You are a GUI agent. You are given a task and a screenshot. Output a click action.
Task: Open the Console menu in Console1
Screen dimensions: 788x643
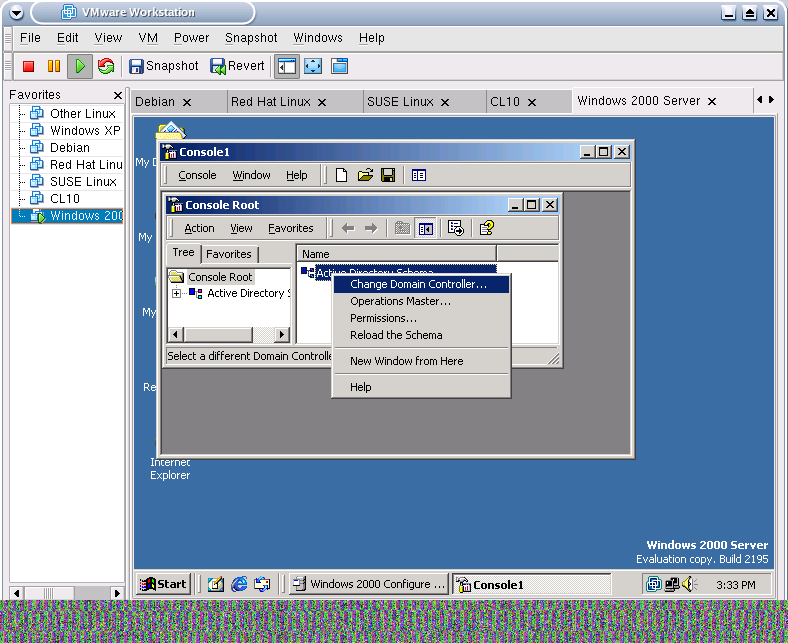(197, 175)
